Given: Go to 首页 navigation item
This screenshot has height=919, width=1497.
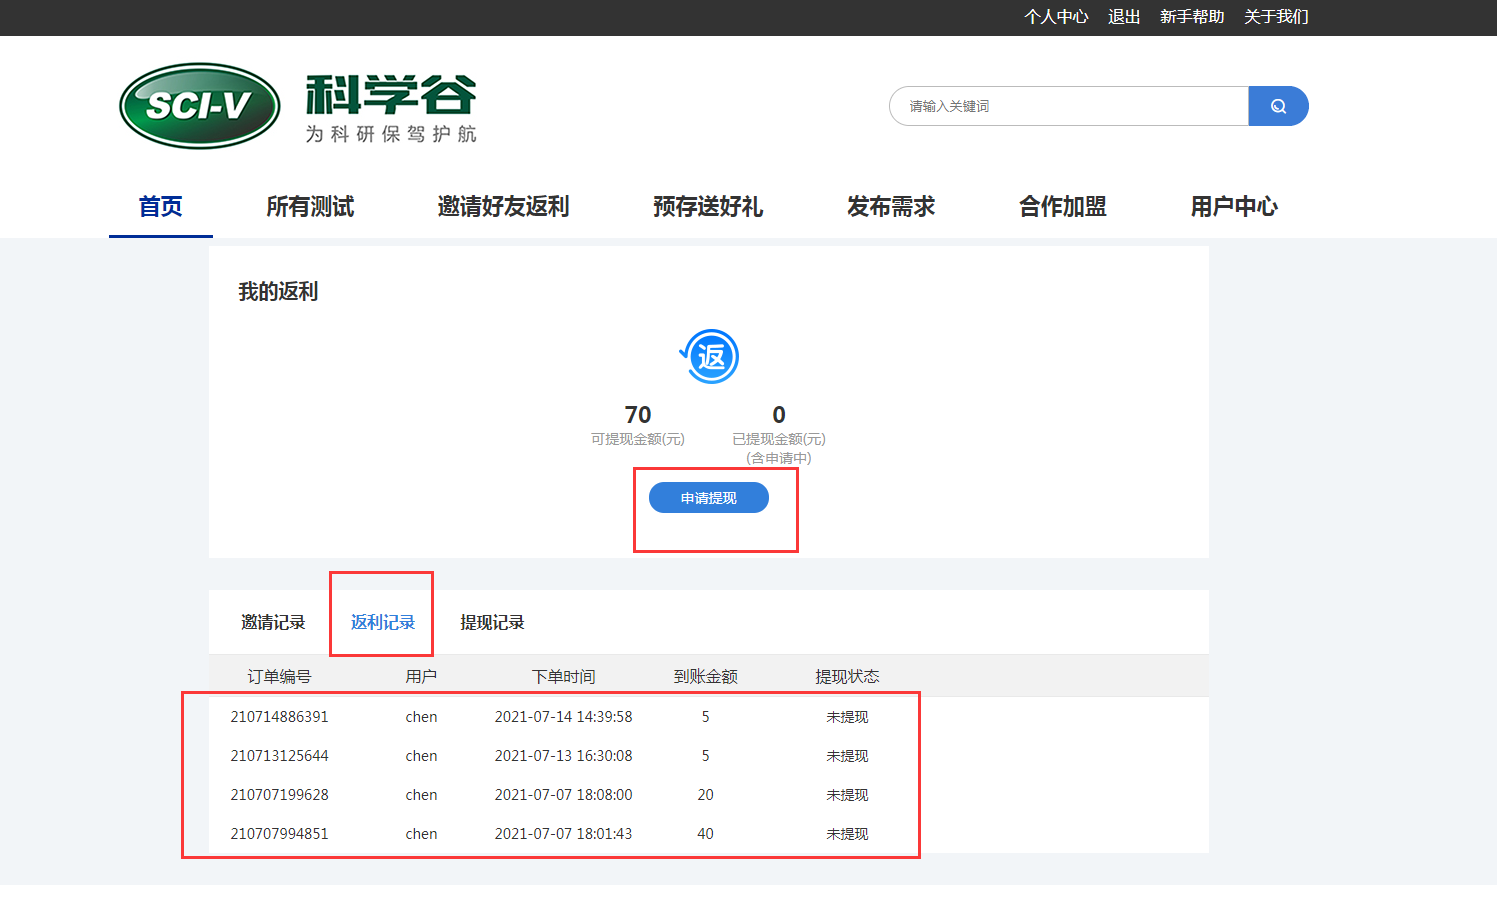Looking at the screenshot, I should [x=160, y=206].
